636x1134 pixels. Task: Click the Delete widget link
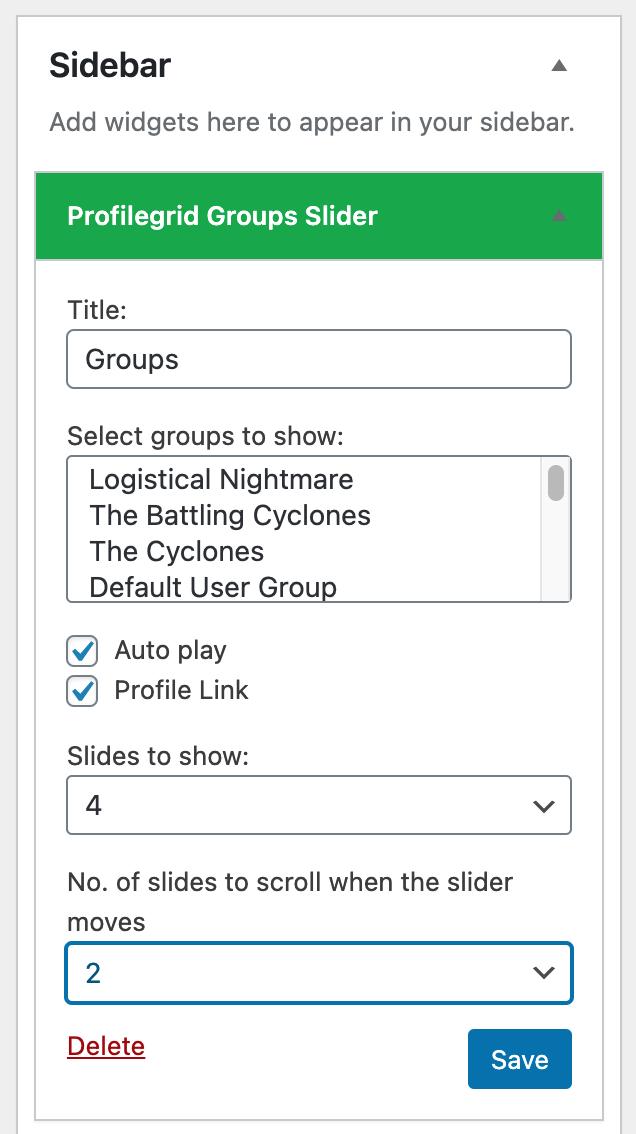(106, 1046)
